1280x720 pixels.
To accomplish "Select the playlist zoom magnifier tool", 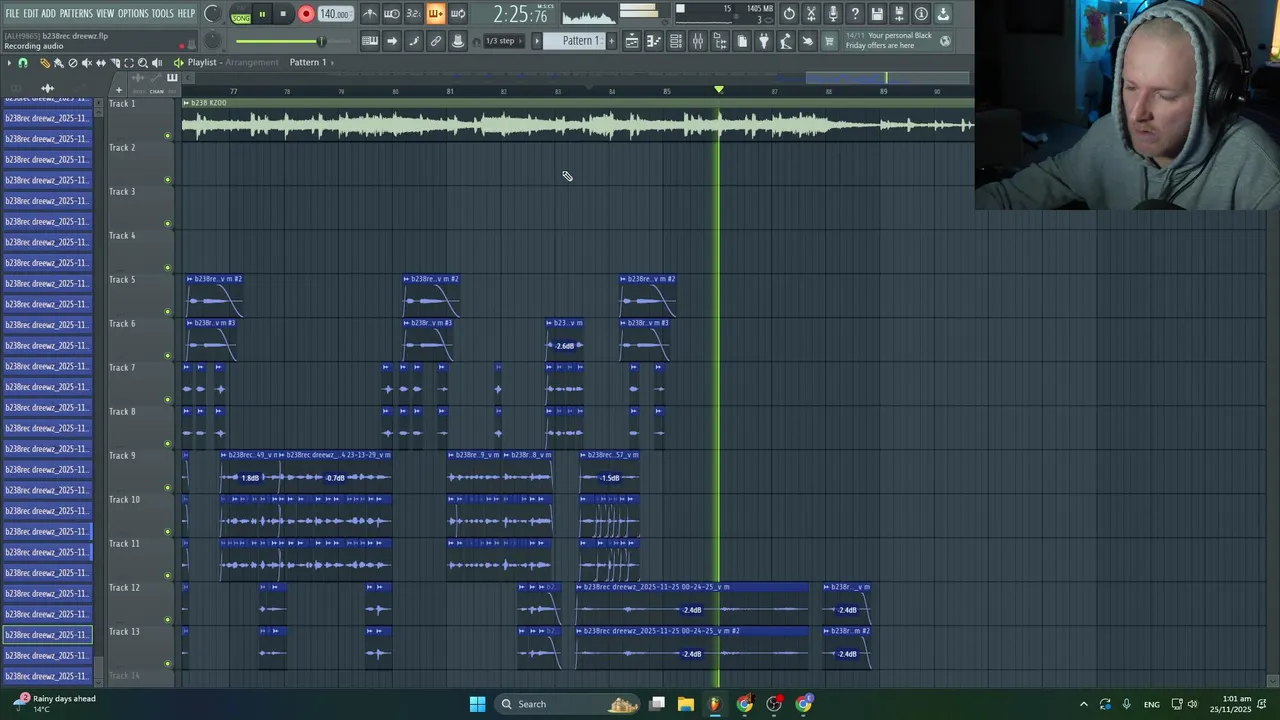I will click(x=143, y=63).
